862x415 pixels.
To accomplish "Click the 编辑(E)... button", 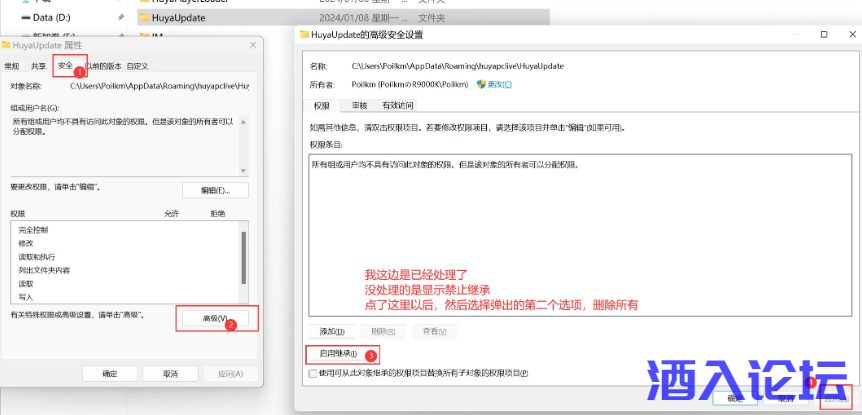I will click(x=215, y=190).
